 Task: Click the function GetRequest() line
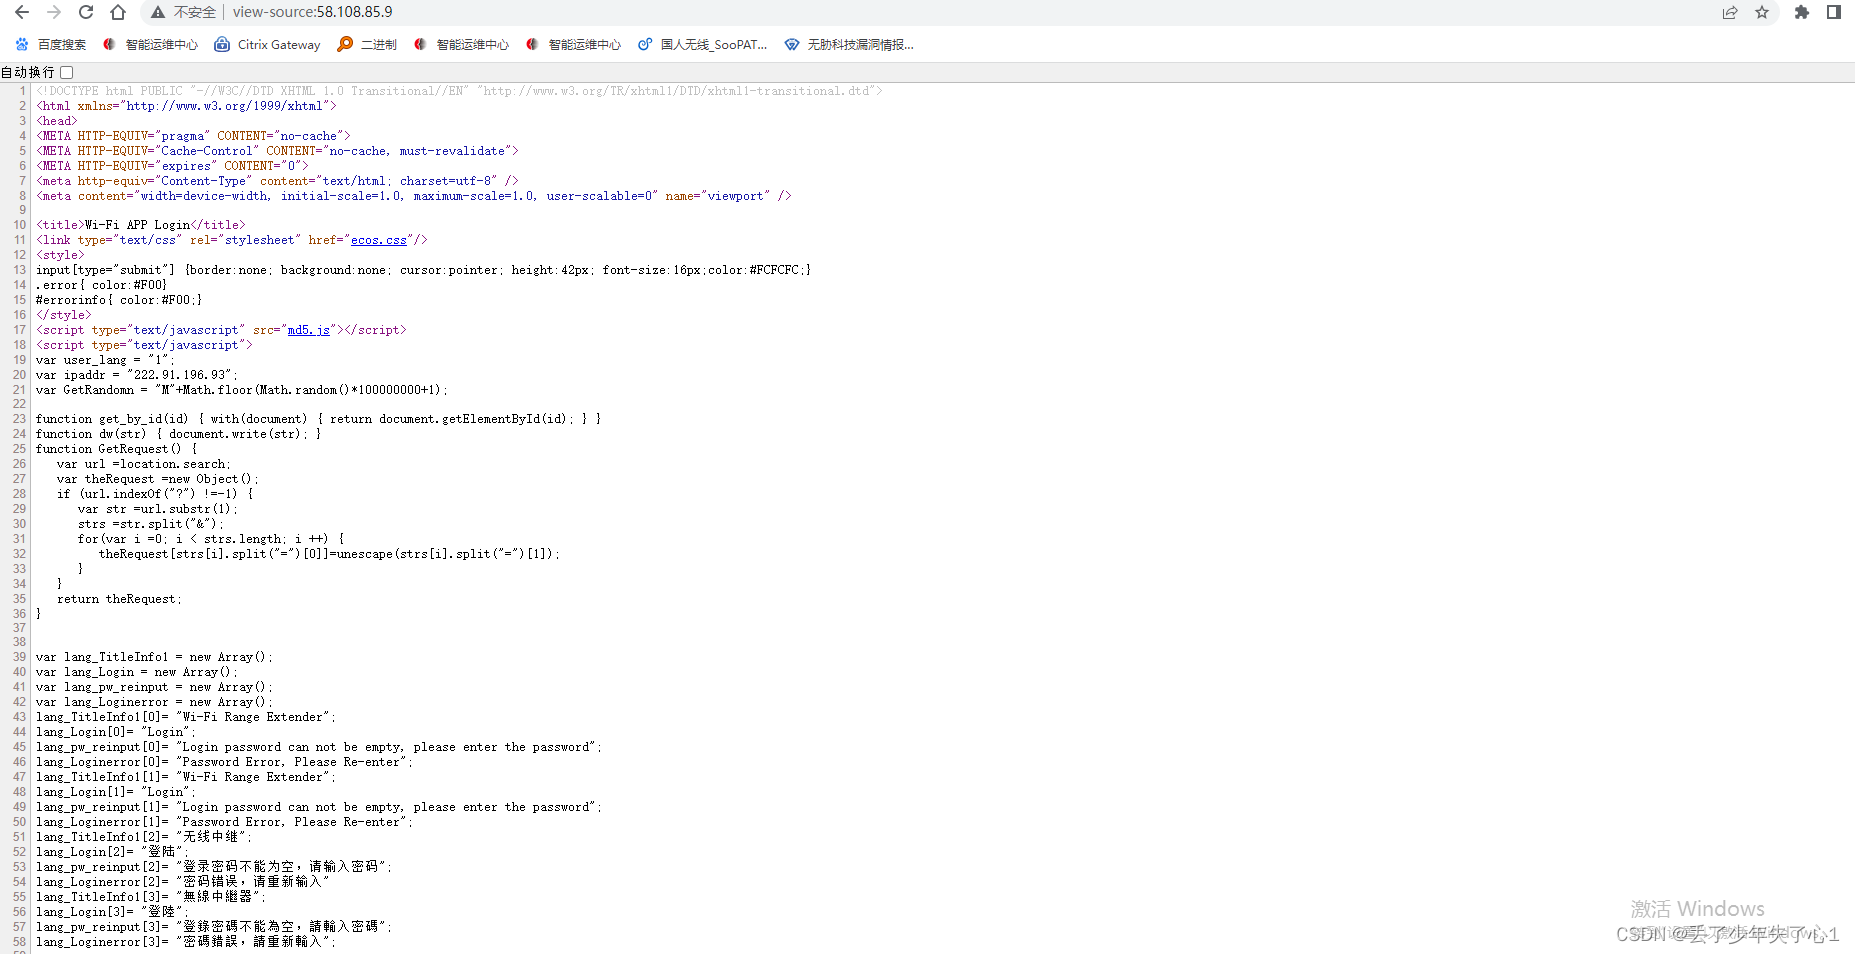coord(117,449)
